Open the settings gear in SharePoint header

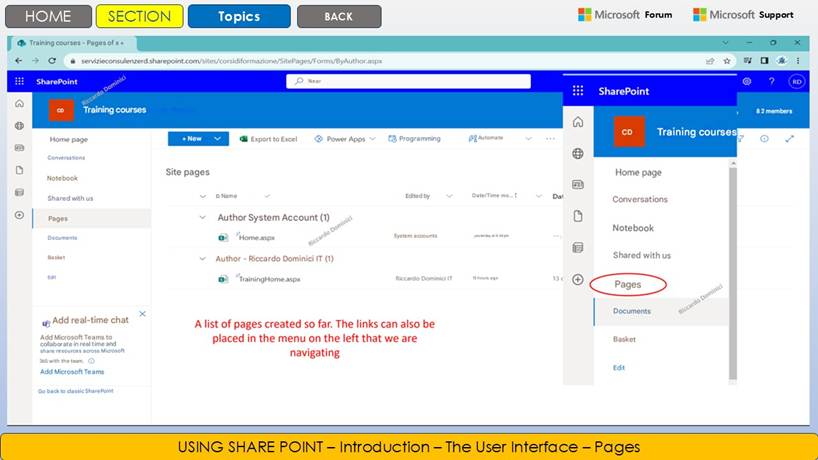[x=747, y=81]
